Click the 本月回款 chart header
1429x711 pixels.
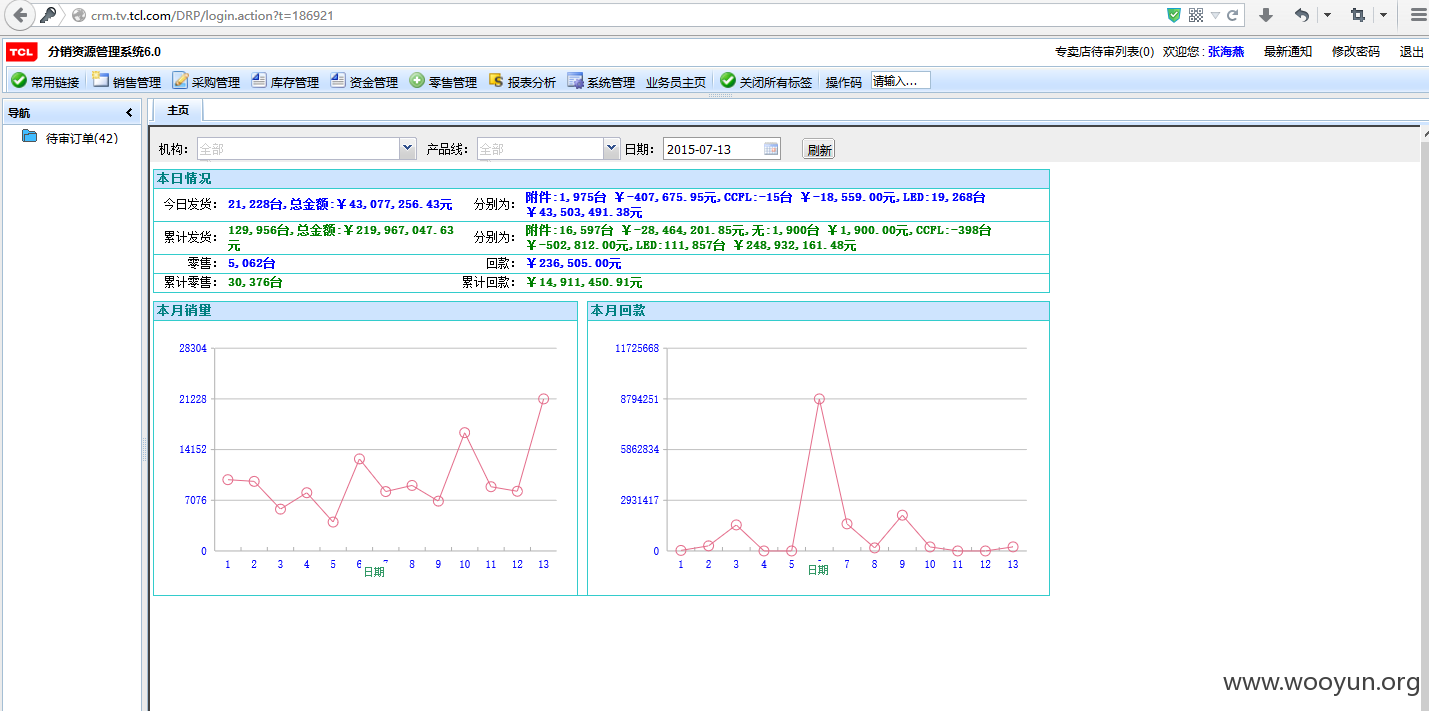click(x=818, y=311)
